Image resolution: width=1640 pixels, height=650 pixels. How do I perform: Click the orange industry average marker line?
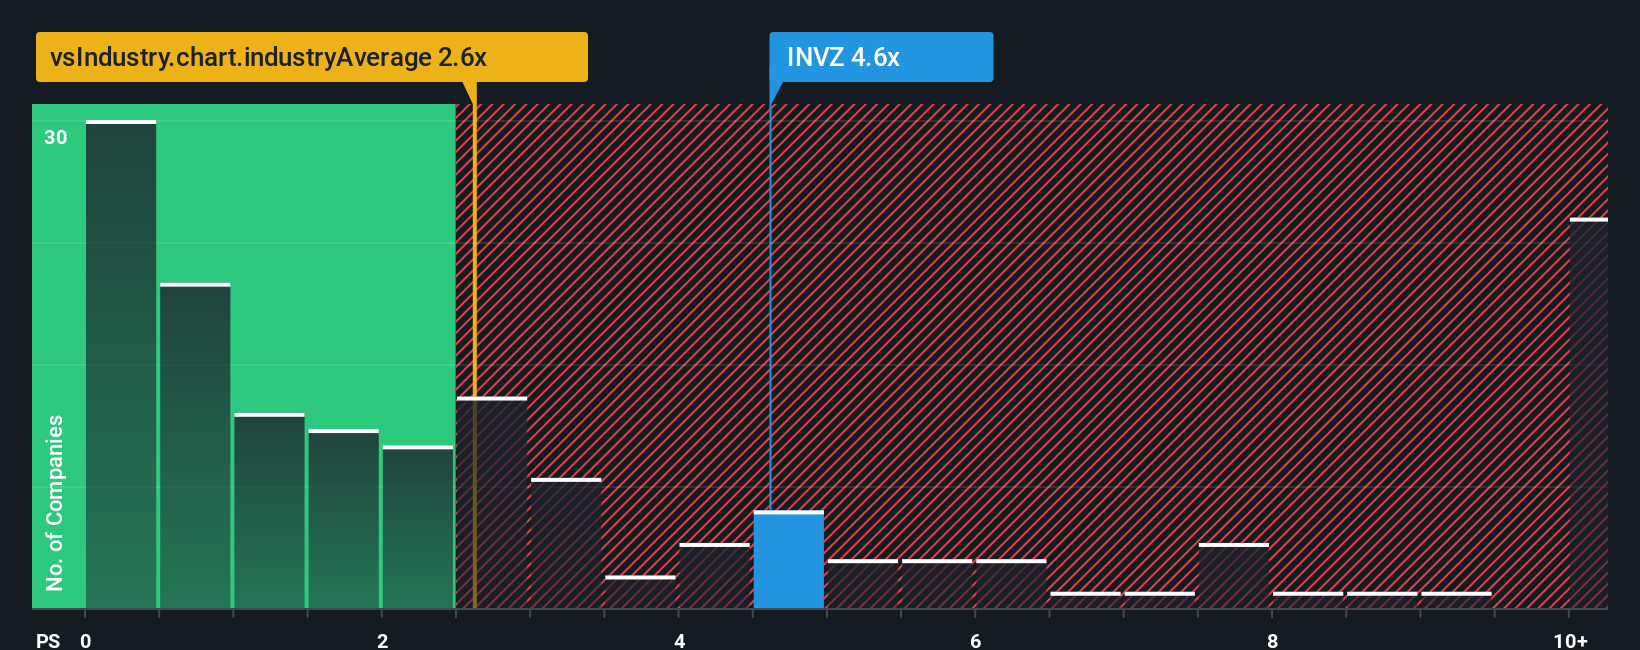[x=475, y=345]
